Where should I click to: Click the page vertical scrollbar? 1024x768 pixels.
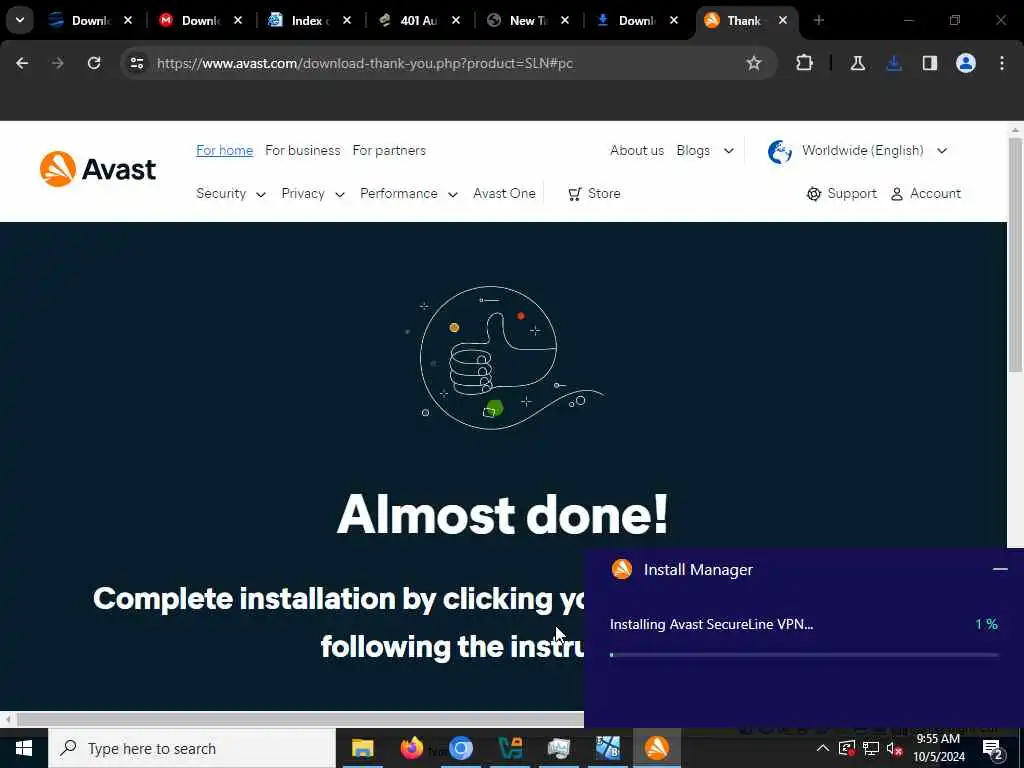(1015, 255)
